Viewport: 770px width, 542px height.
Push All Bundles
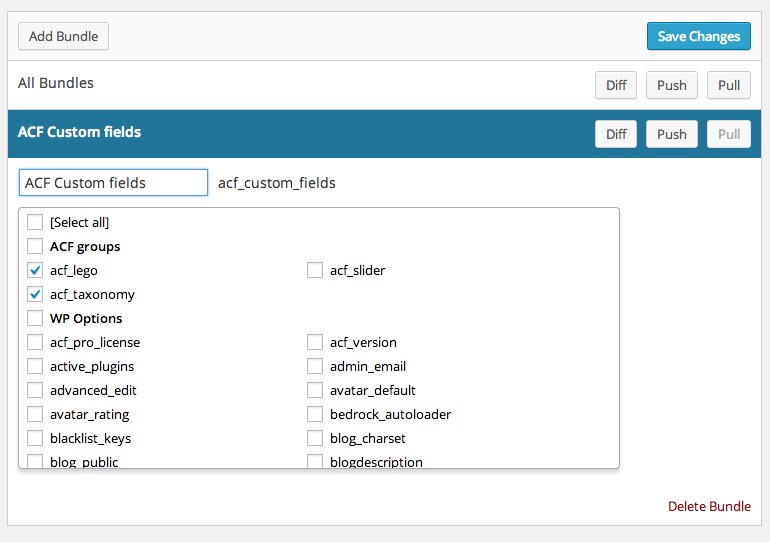coord(671,85)
